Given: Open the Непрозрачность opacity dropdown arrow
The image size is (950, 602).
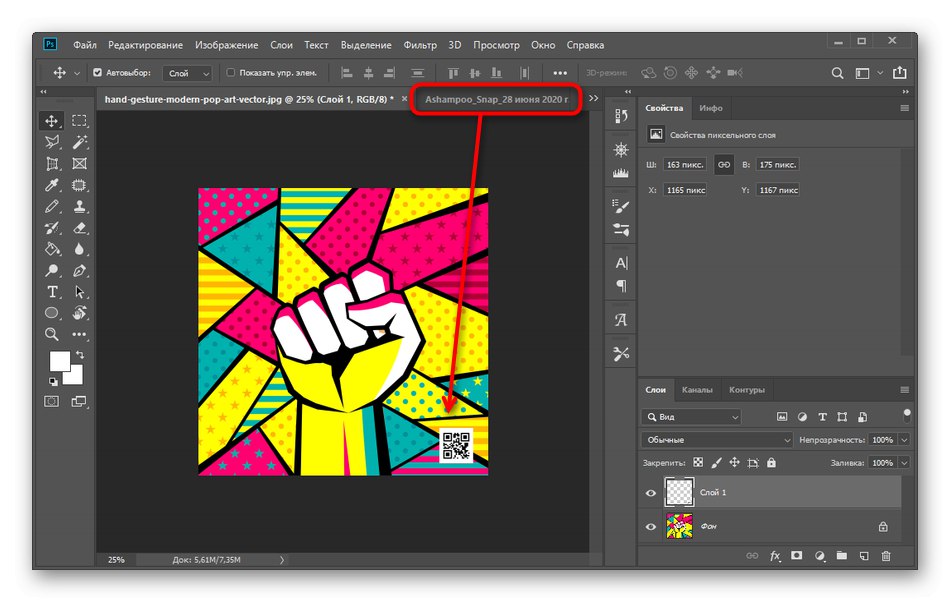Looking at the screenshot, I should (903, 439).
